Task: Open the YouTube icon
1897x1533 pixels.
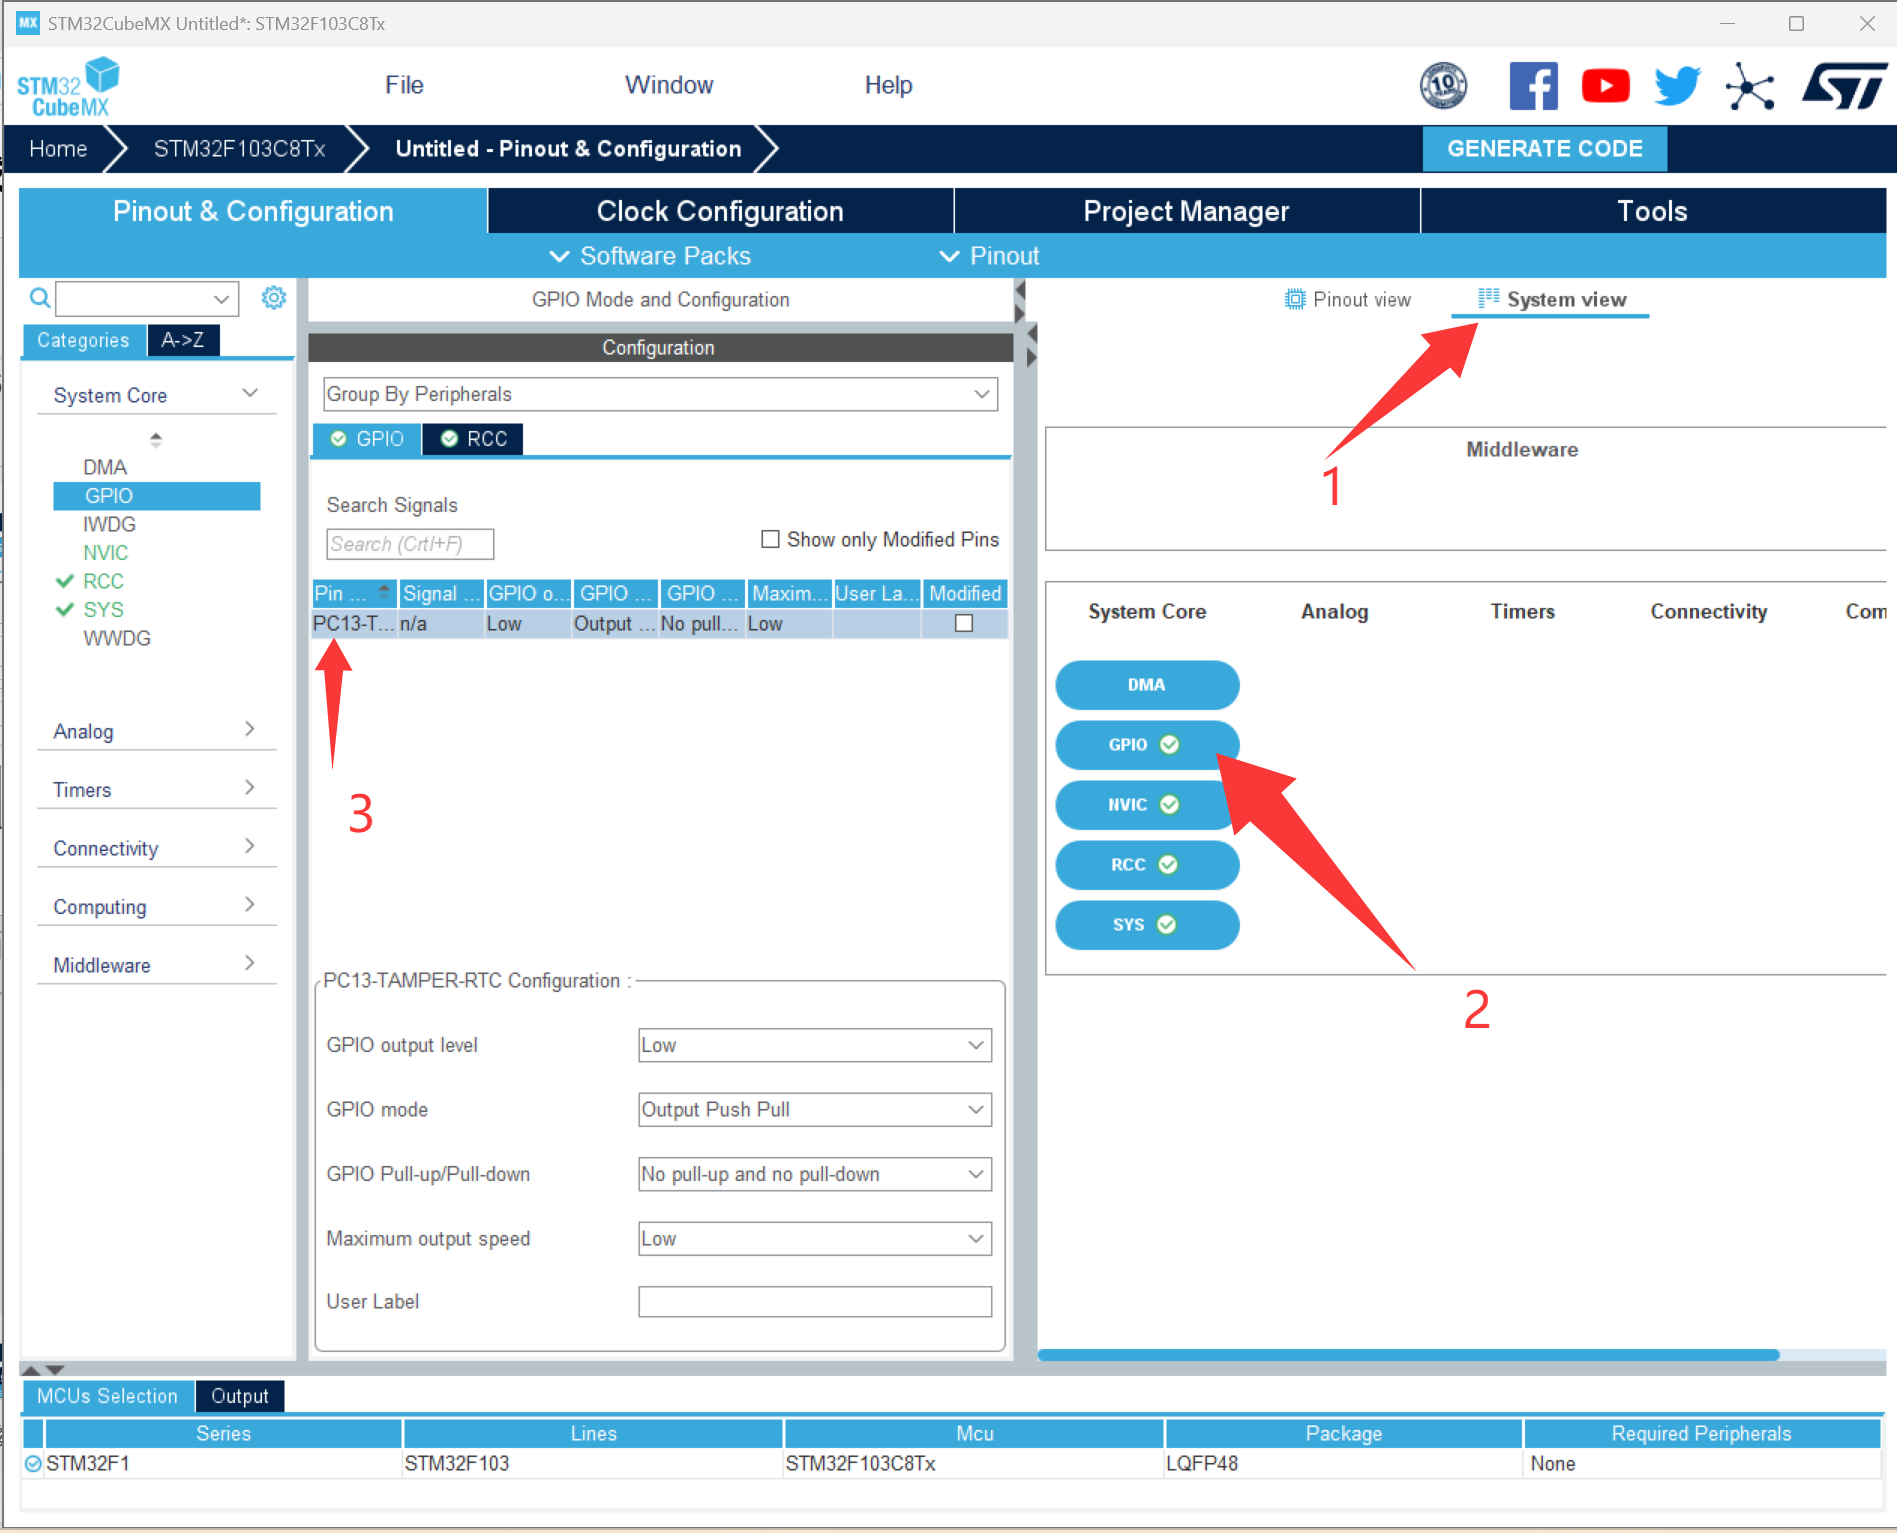Action: 1605,86
